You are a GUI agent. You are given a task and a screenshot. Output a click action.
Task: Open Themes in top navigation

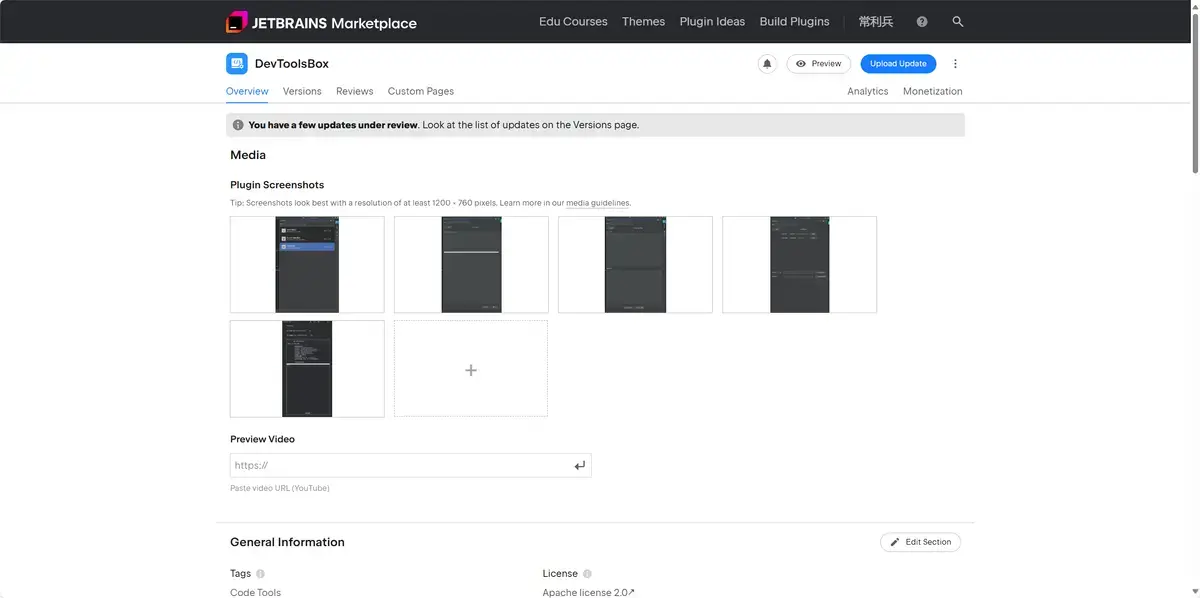click(643, 22)
